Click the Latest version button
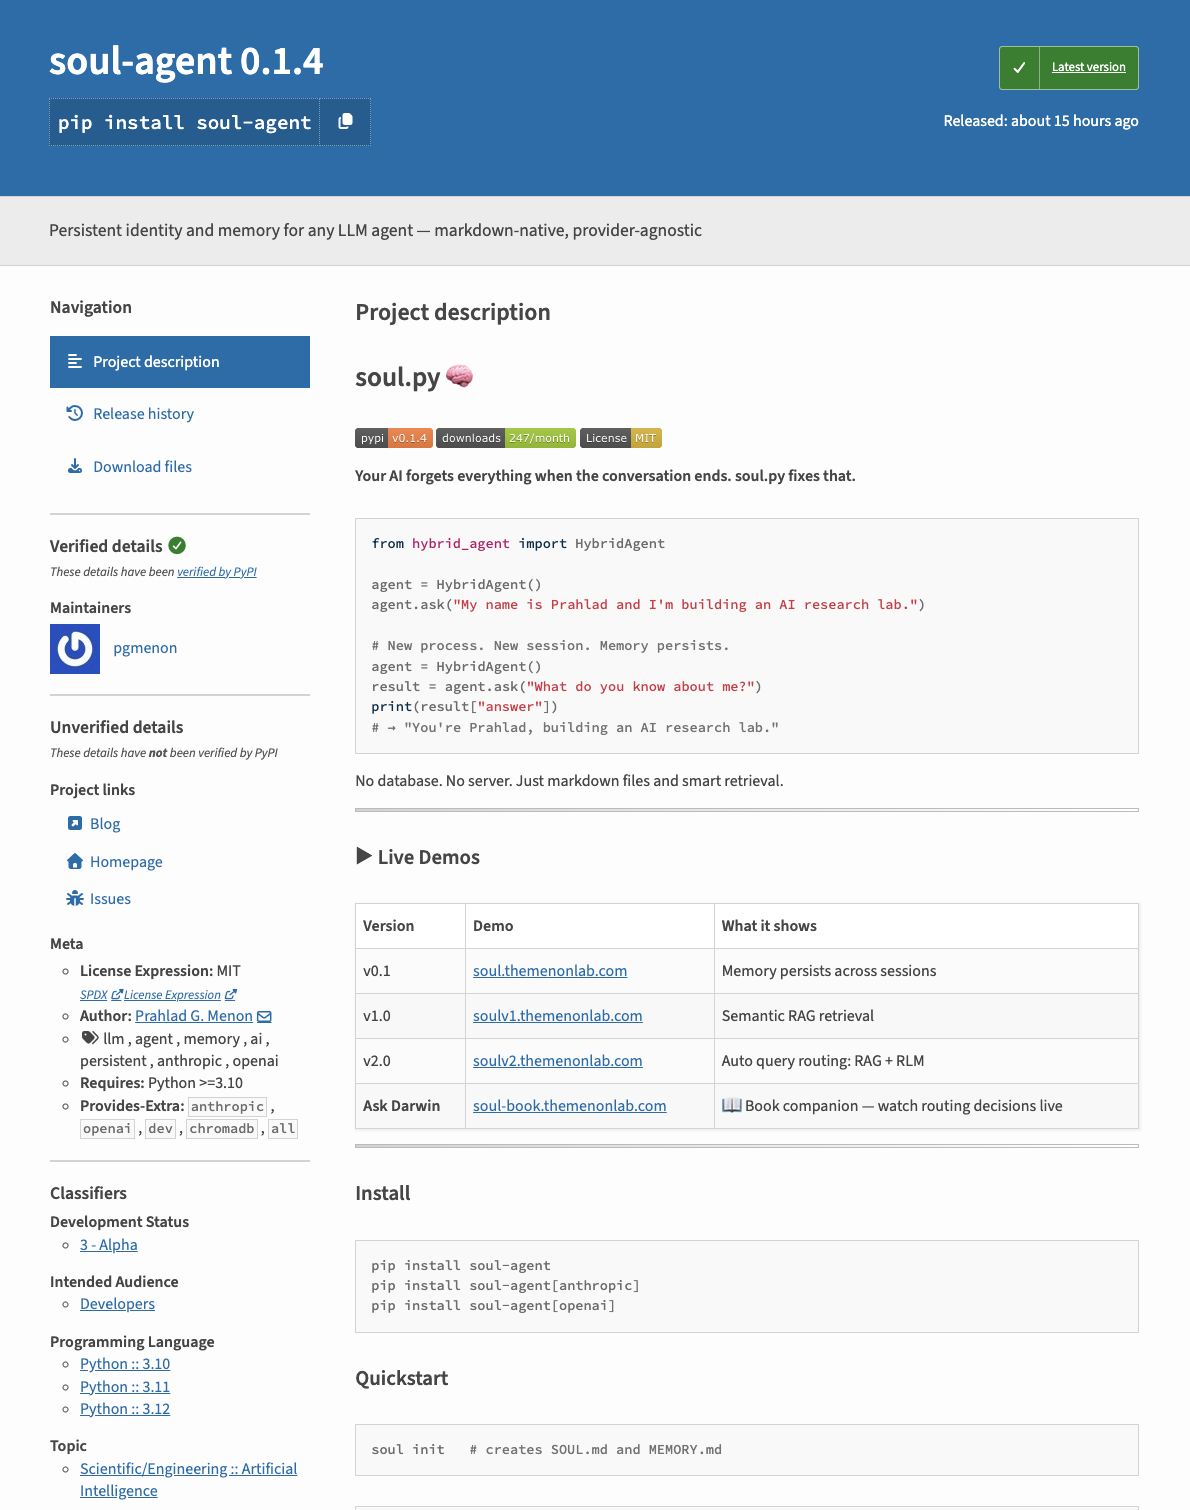1190x1510 pixels. point(1088,67)
